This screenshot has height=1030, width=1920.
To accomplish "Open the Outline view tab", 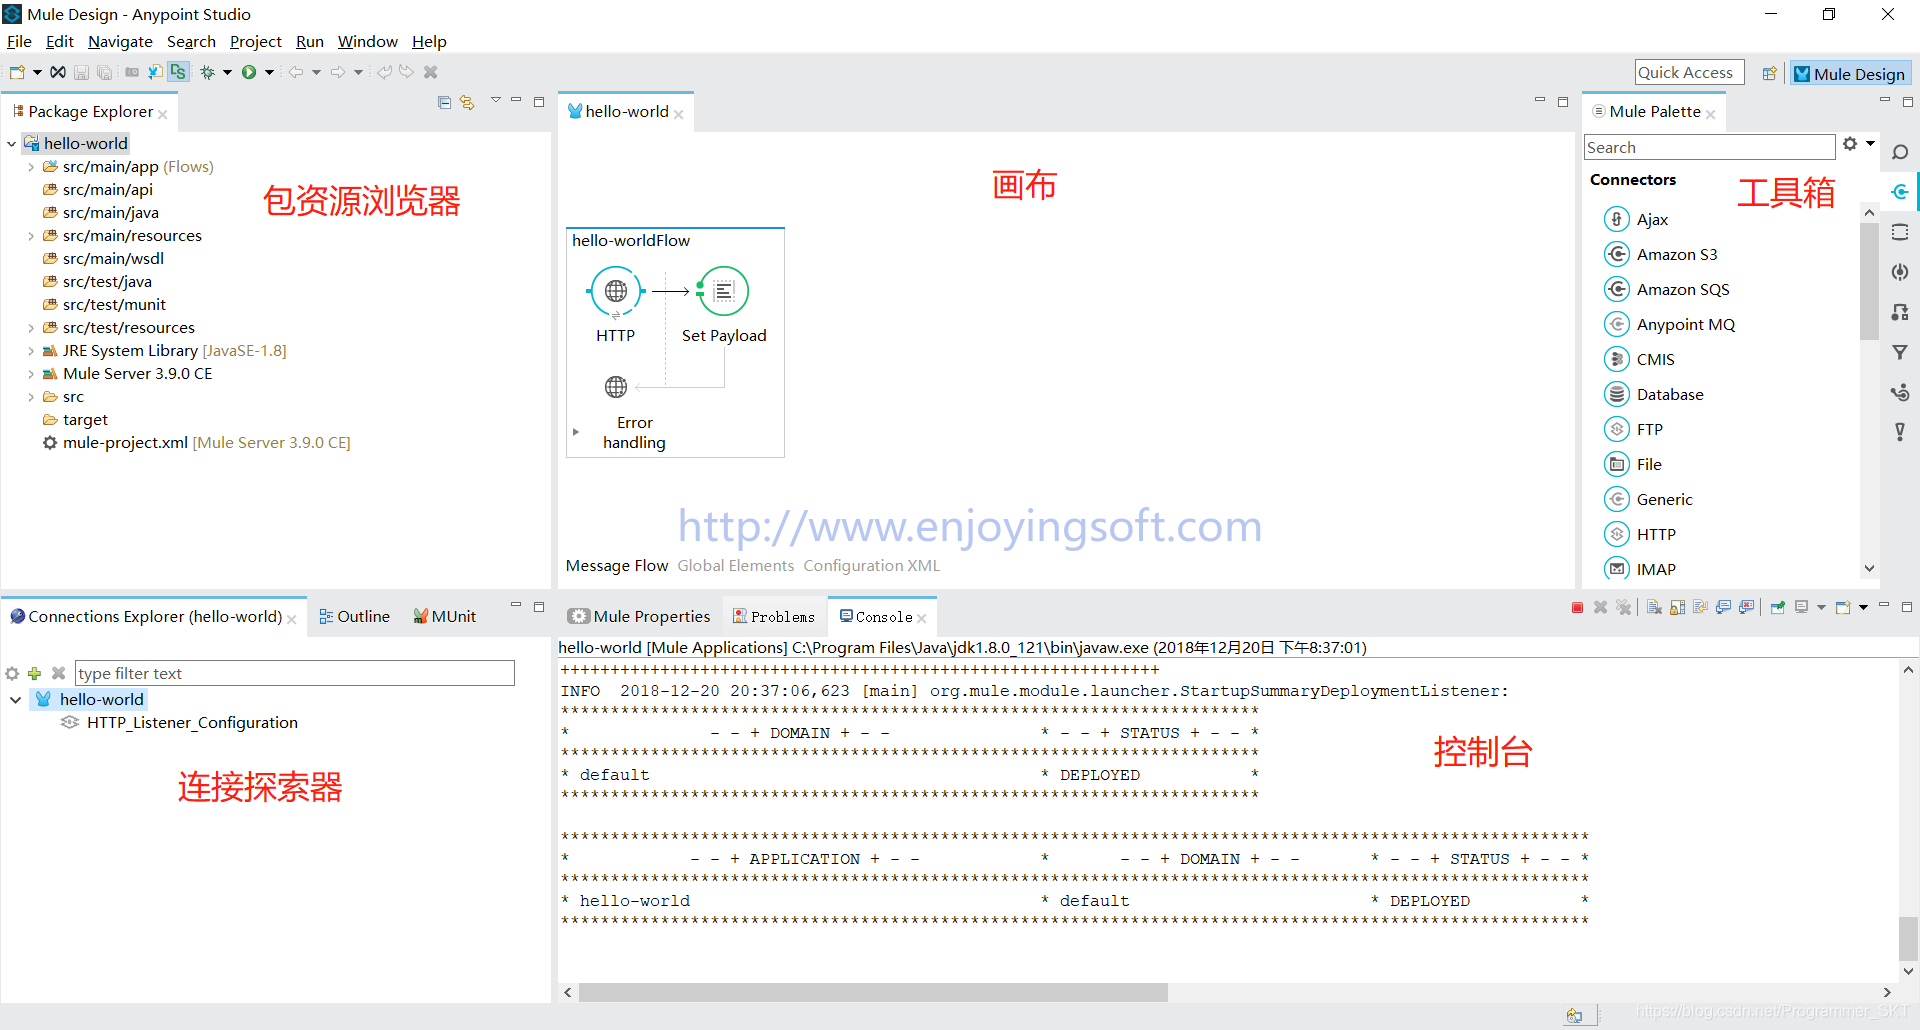I will pyautogui.click(x=354, y=617).
